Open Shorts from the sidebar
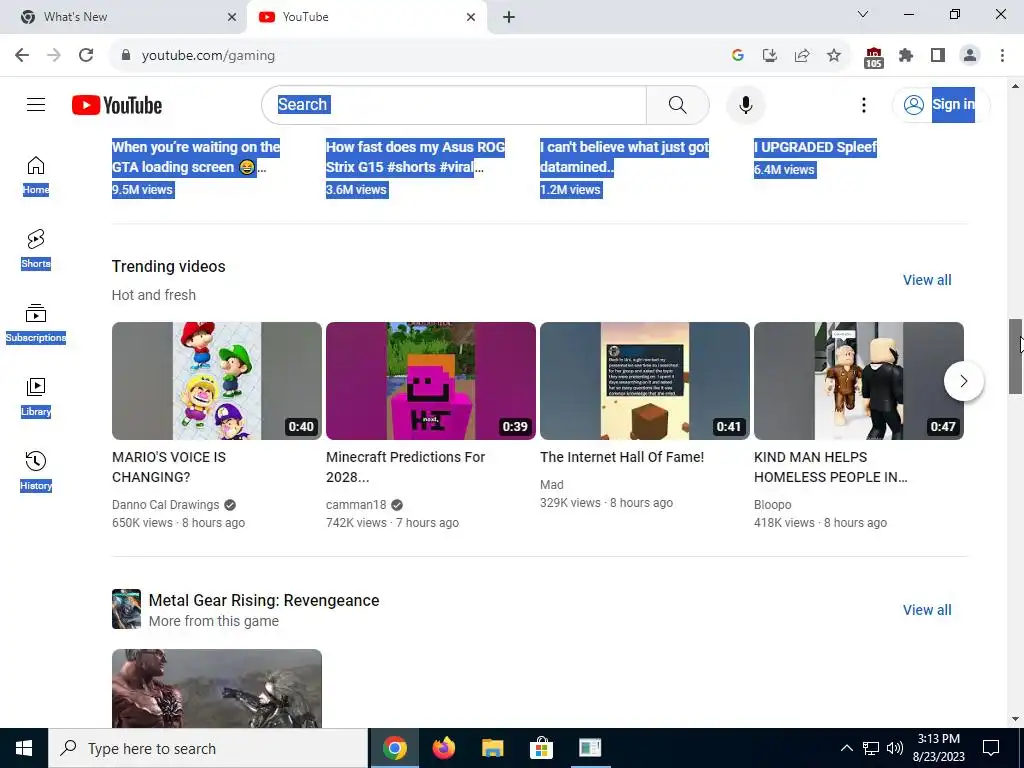The image size is (1024, 768). click(x=36, y=249)
